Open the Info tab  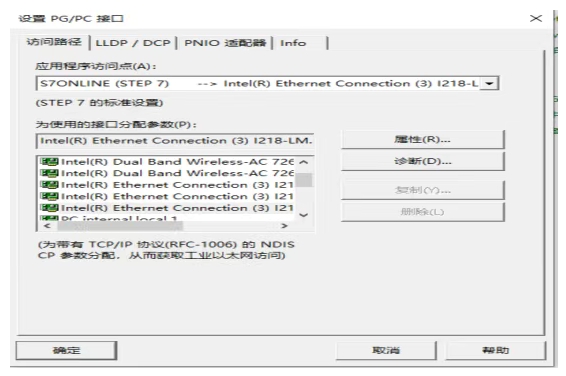[293, 43]
